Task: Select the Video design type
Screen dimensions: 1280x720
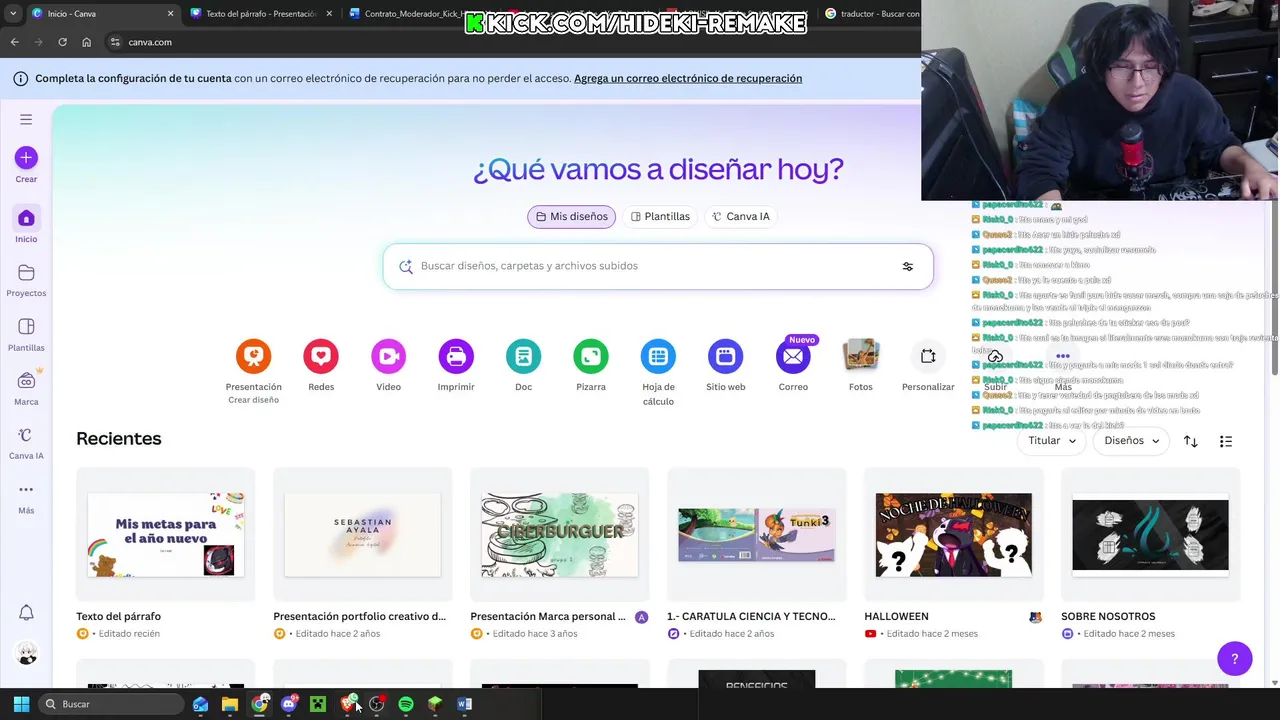Action: (x=388, y=356)
